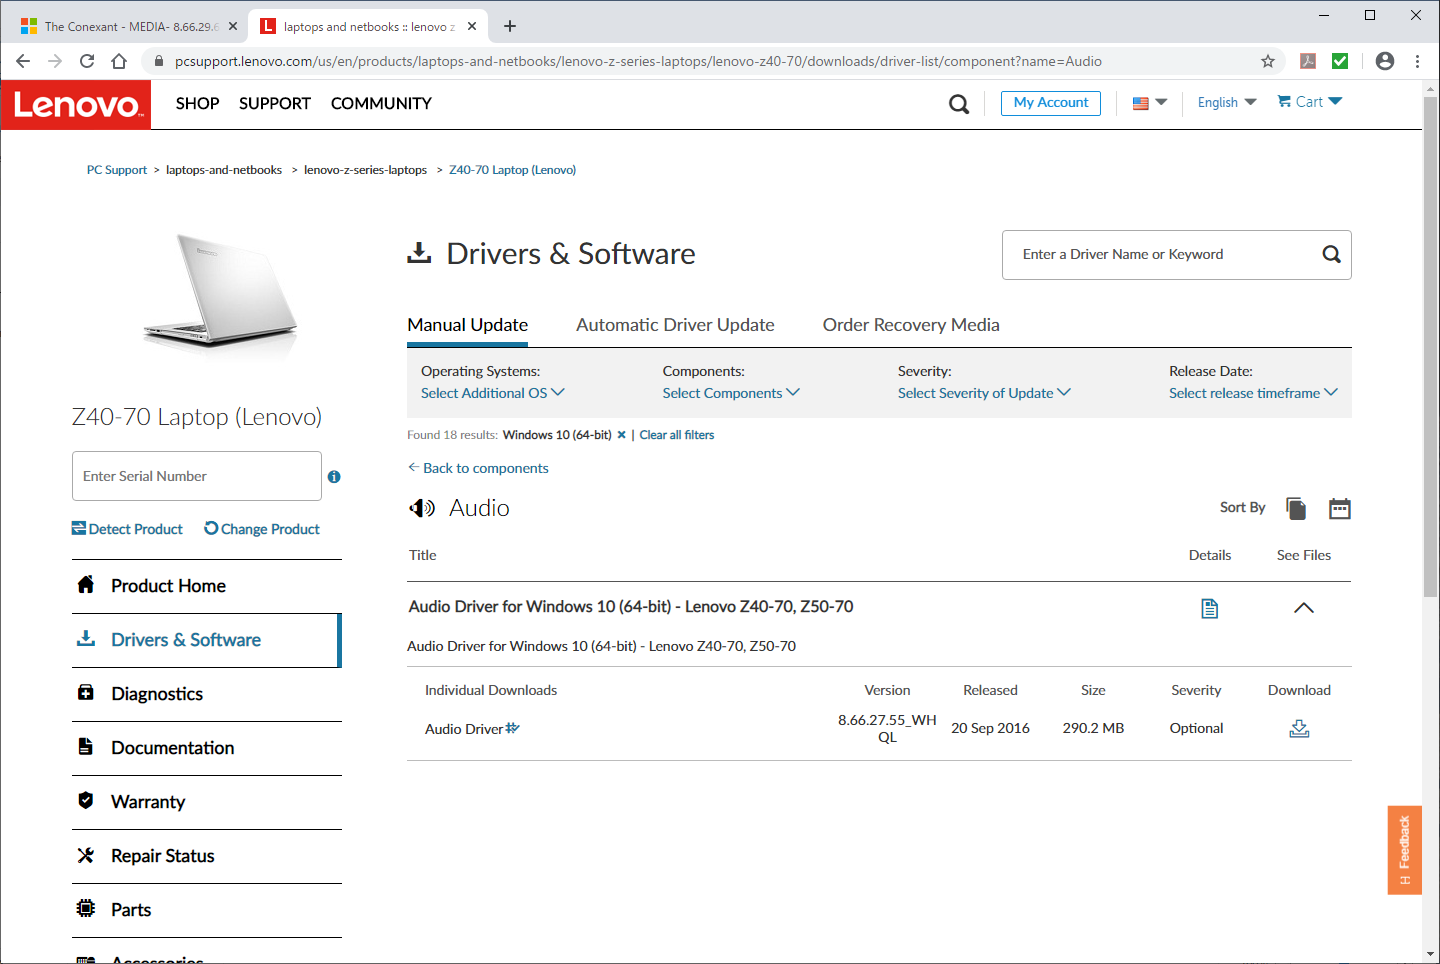
Task: Switch to Automatic Driver Update tab
Action: click(x=675, y=325)
